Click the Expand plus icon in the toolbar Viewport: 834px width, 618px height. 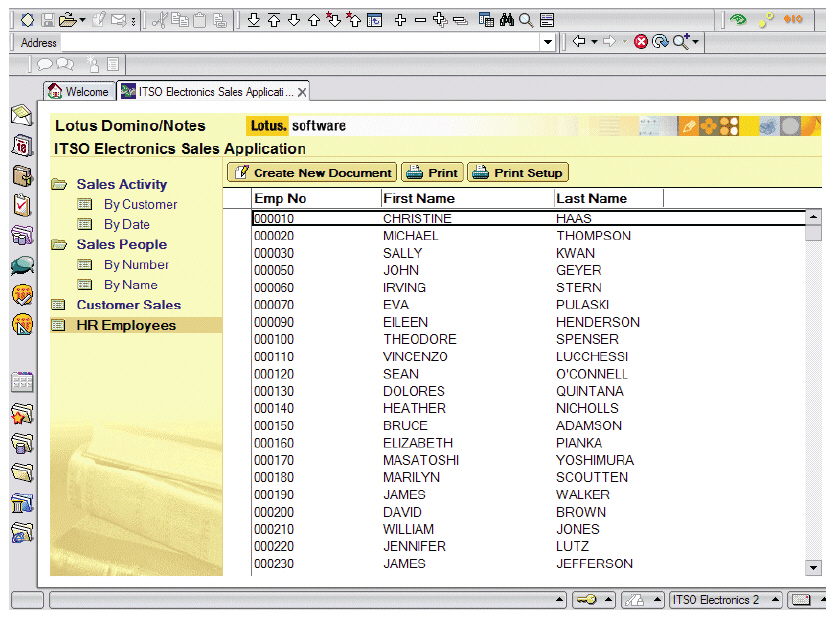pos(401,20)
